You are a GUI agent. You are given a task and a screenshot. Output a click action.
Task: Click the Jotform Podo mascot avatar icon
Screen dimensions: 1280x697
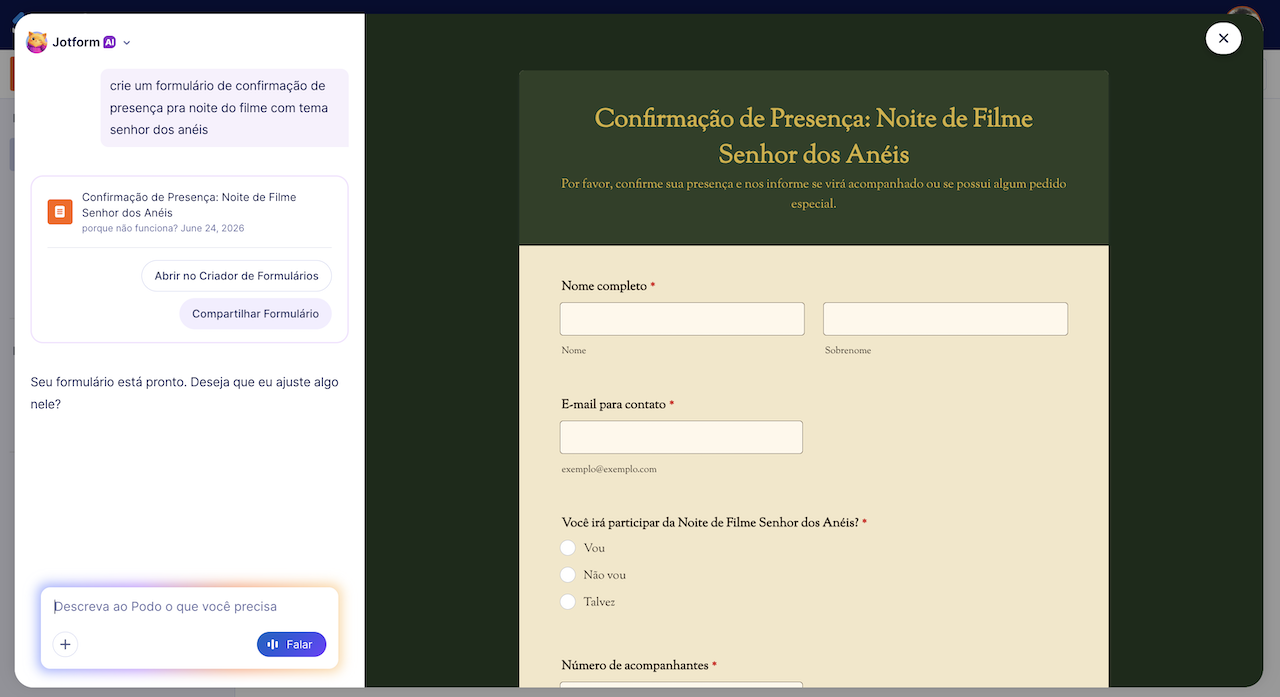point(37,42)
